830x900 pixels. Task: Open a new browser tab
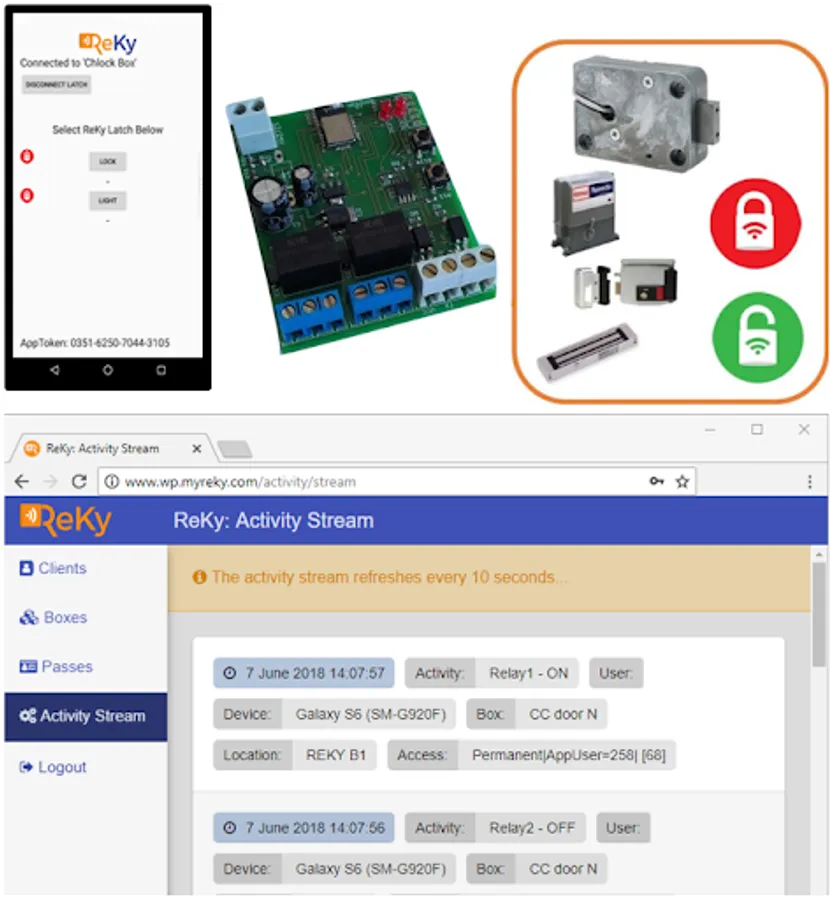pos(235,449)
